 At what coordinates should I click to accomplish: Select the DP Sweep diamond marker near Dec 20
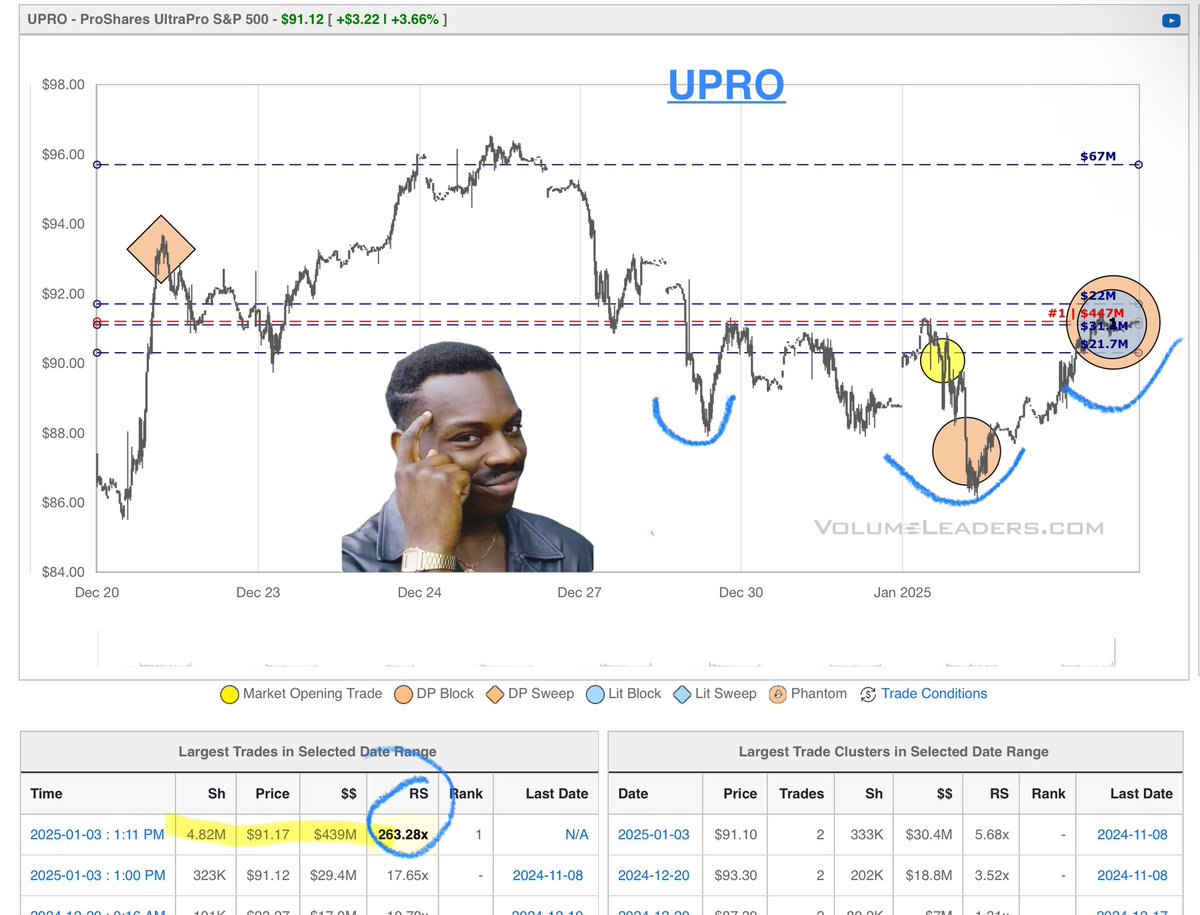[x=161, y=249]
